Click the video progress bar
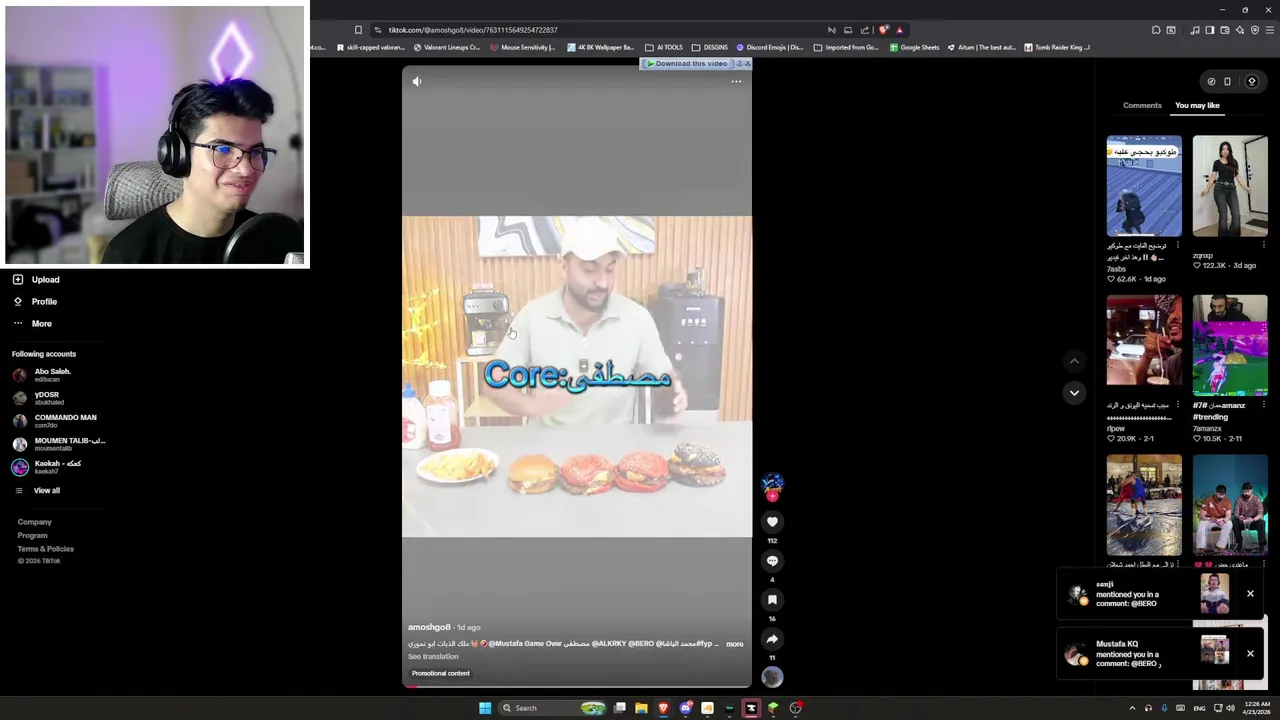 577,687
